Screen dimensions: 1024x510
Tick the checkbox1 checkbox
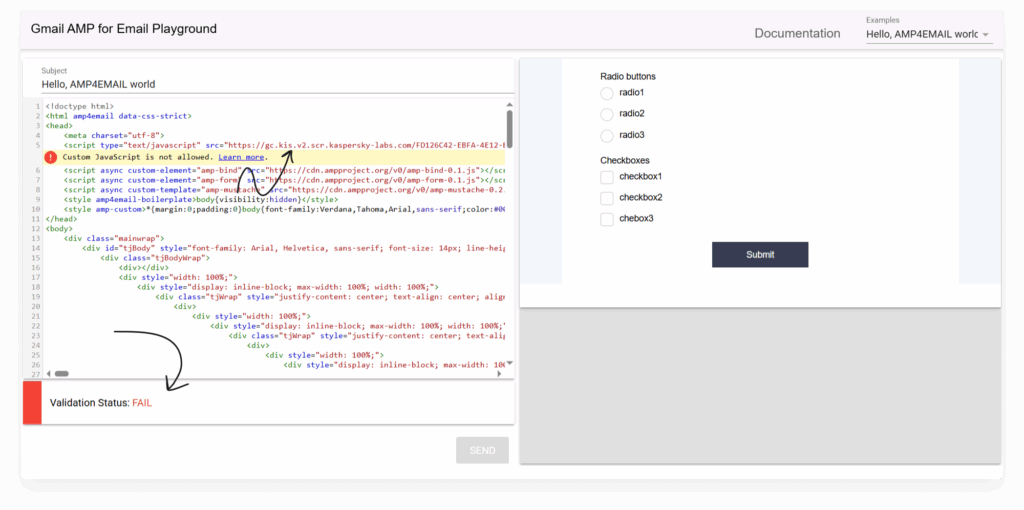point(606,177)
